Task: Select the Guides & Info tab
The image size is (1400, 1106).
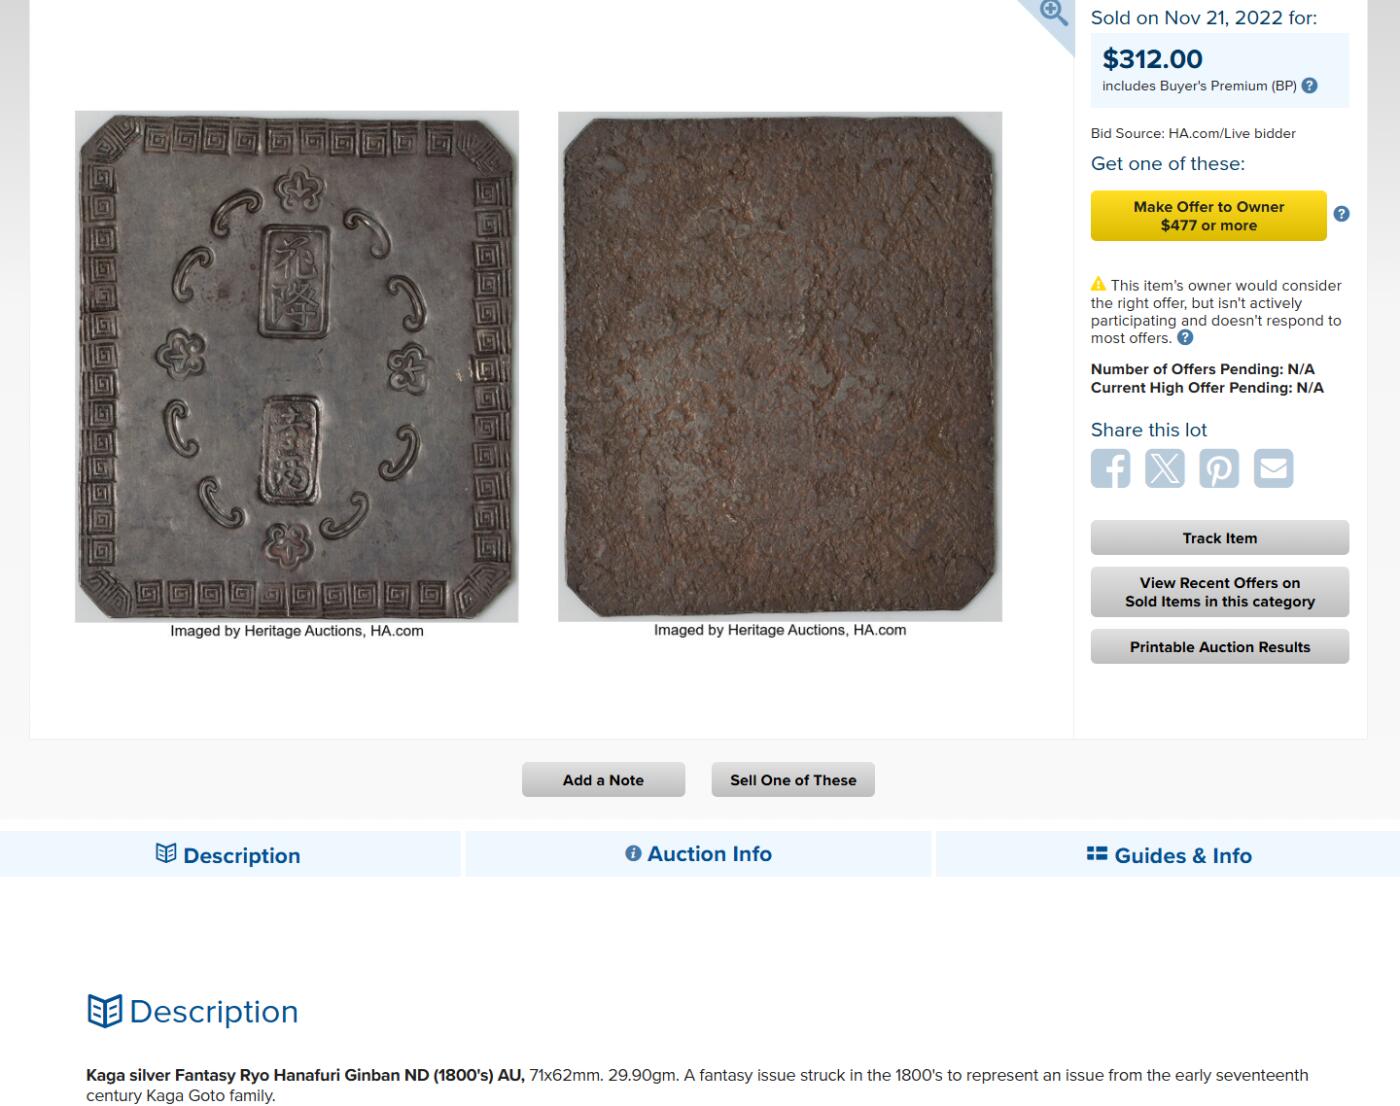Action: point(1169,855)
